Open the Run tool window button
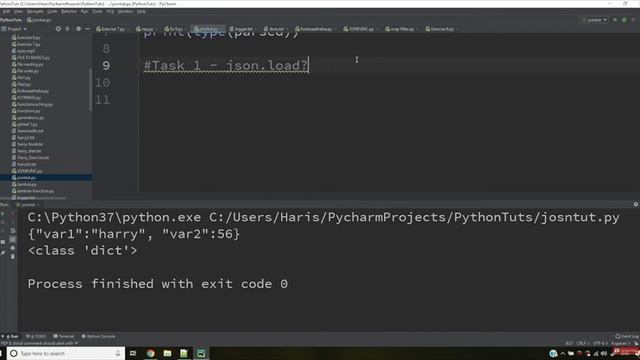640x360 pixels. coord(10,336)
